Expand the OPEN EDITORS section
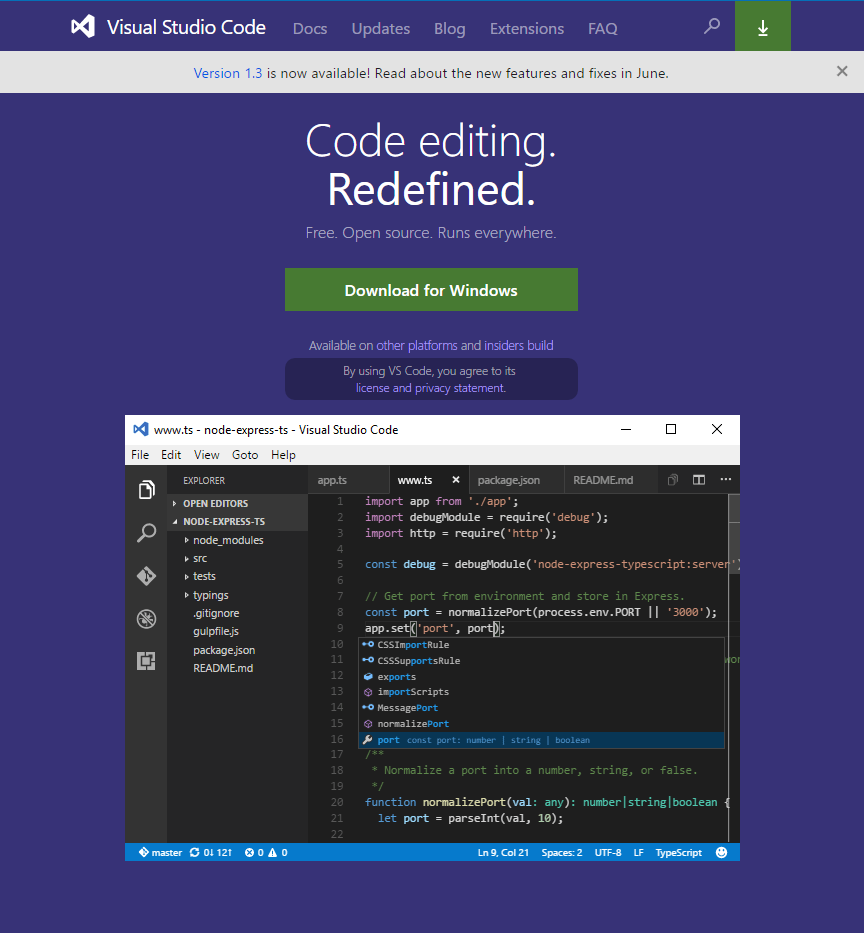 174,503
